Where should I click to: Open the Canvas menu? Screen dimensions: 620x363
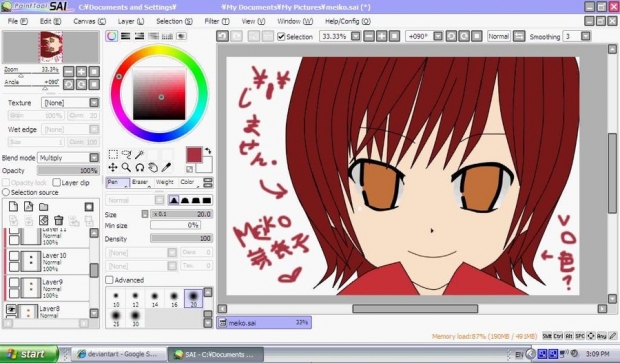[89, 21]
